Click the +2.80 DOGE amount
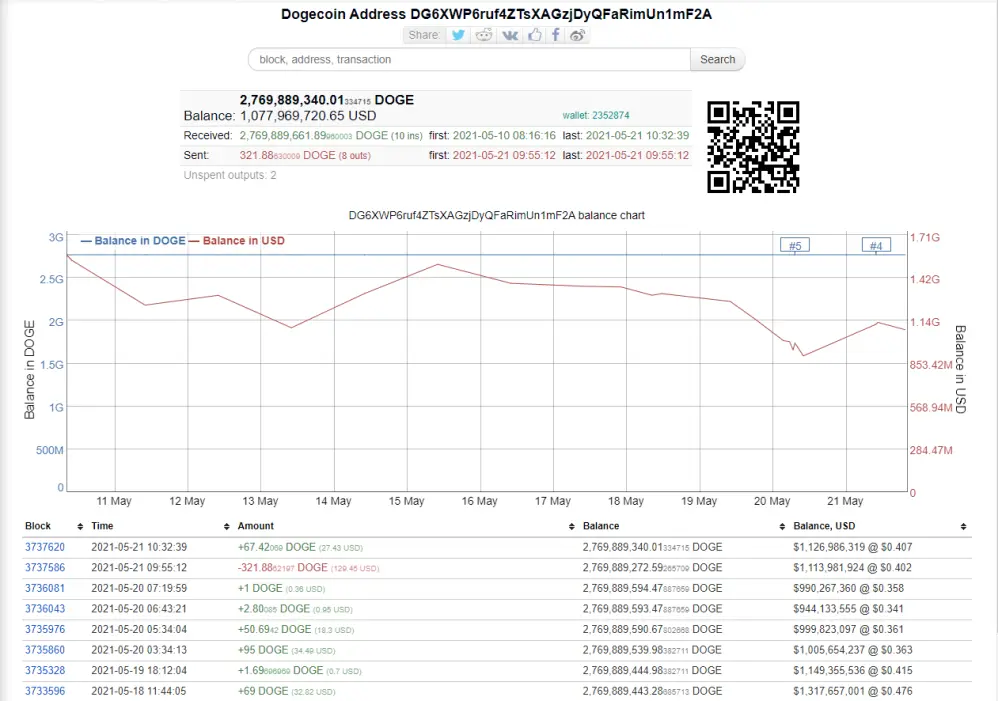 click(274, 609)
